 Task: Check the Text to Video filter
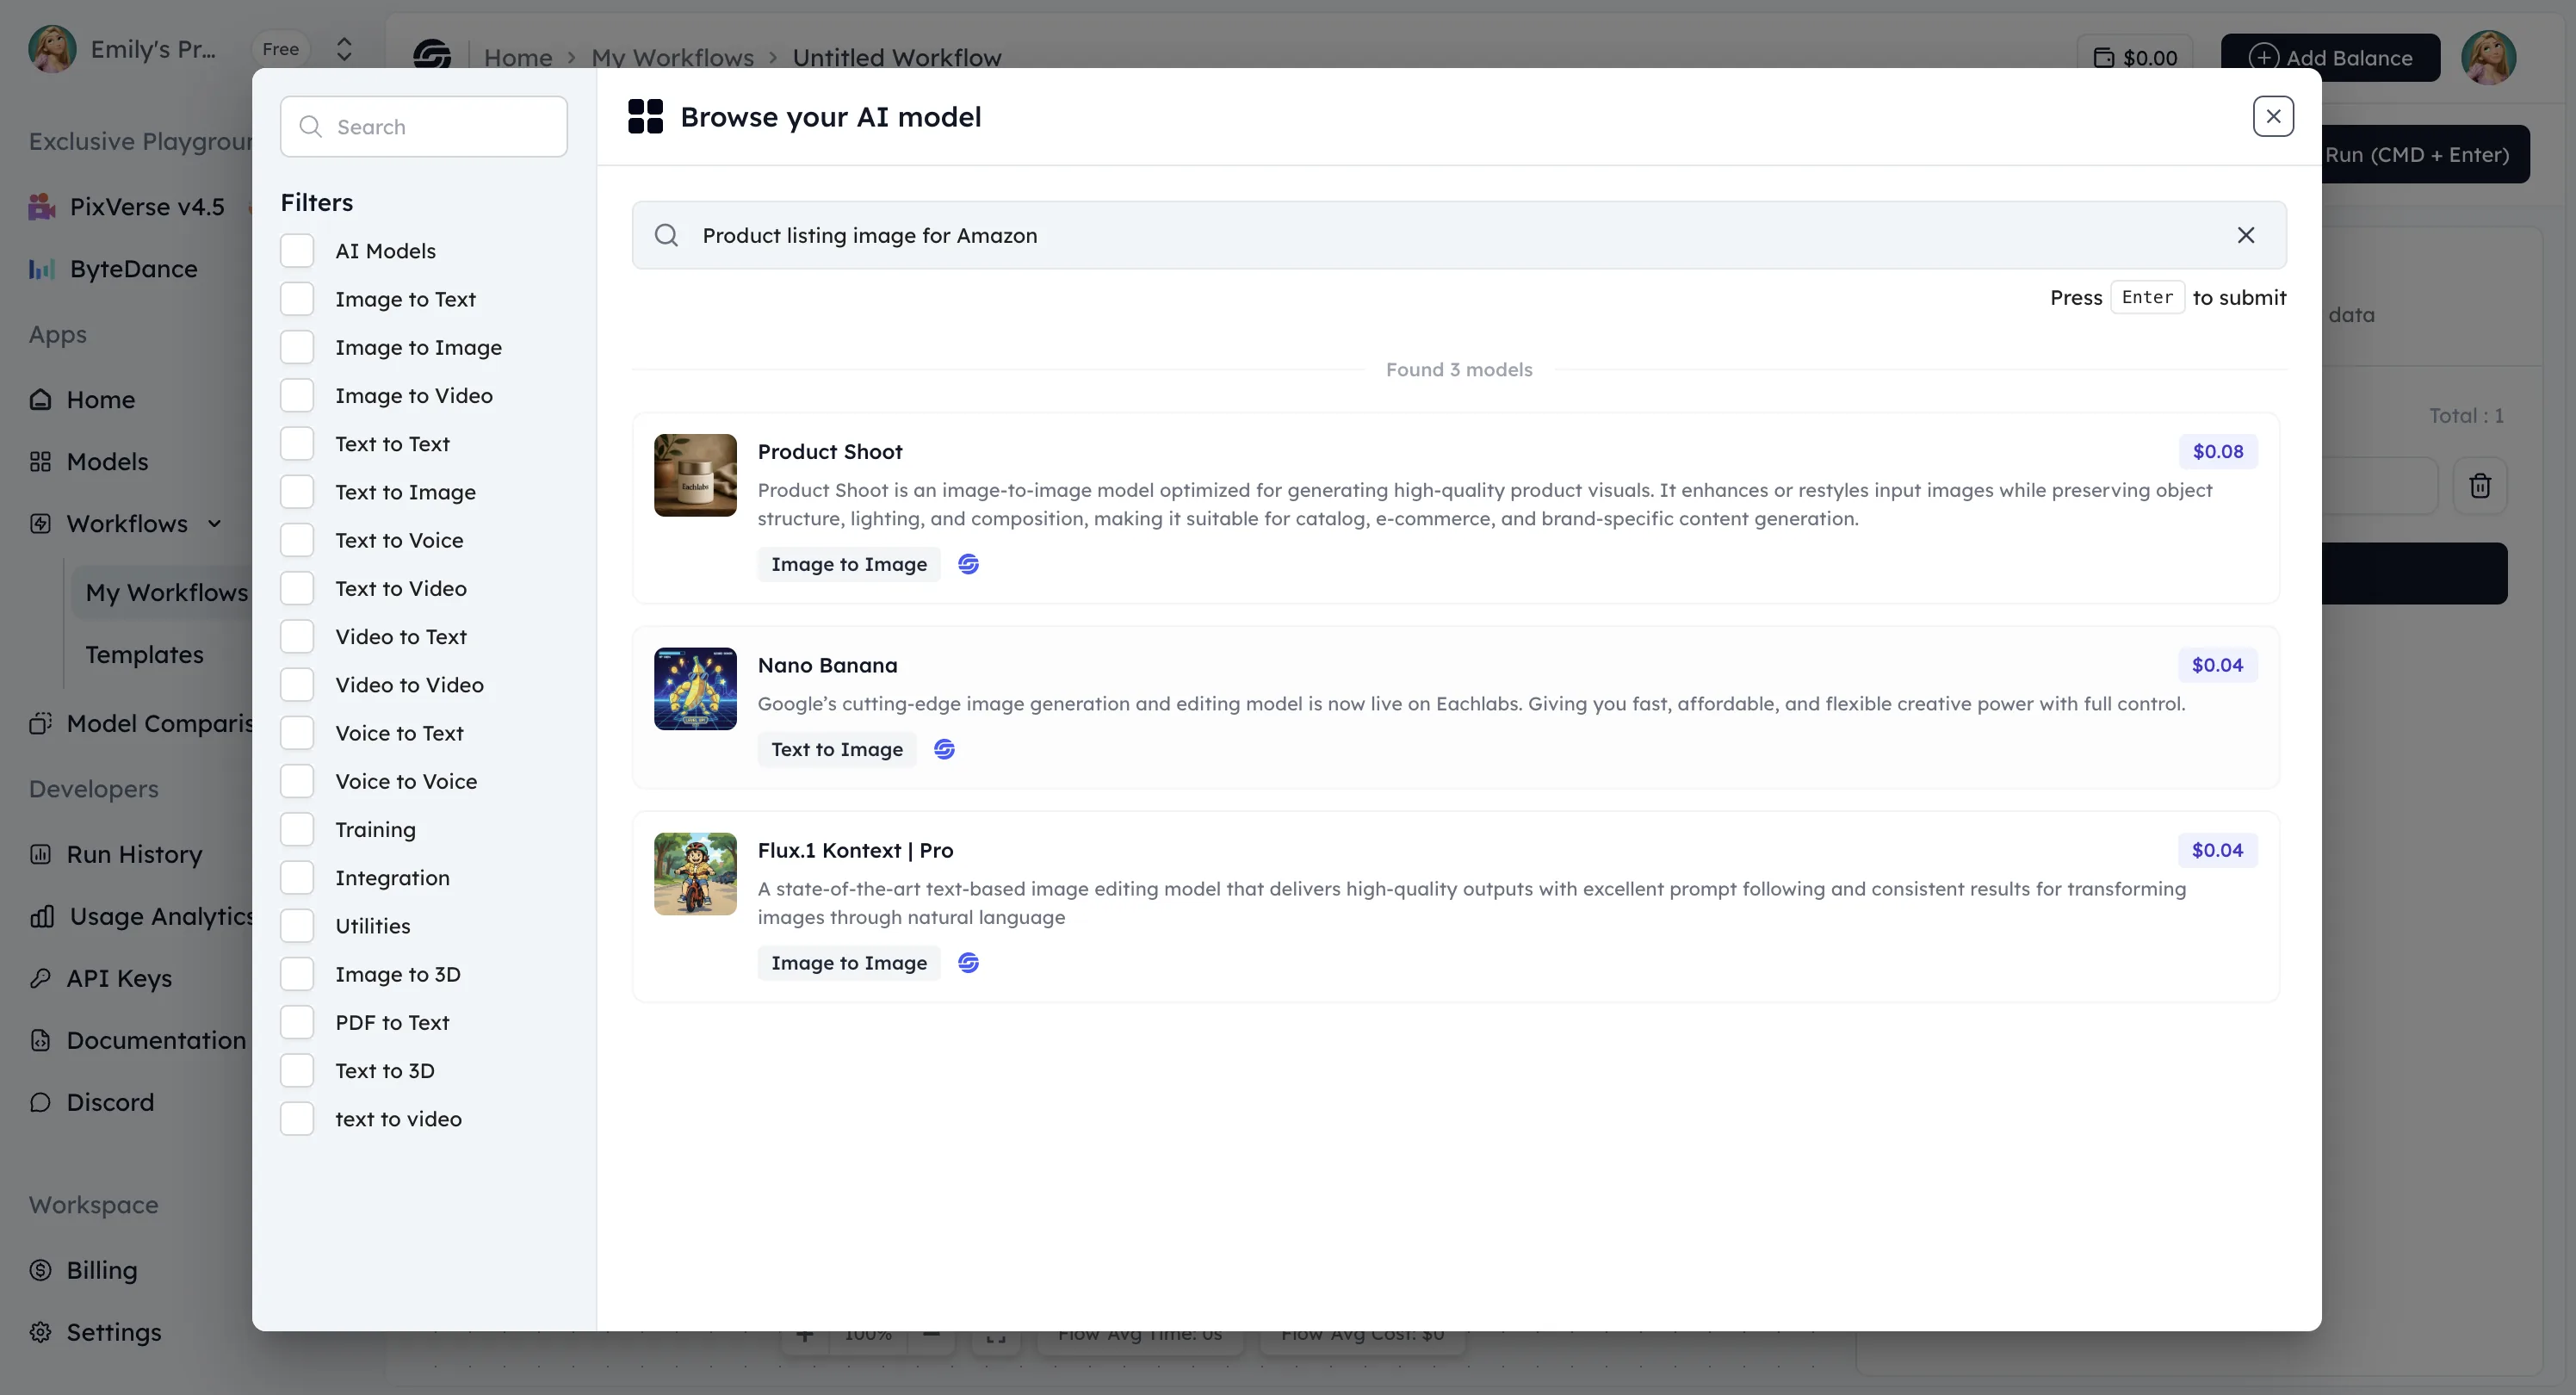coord(297,588)
